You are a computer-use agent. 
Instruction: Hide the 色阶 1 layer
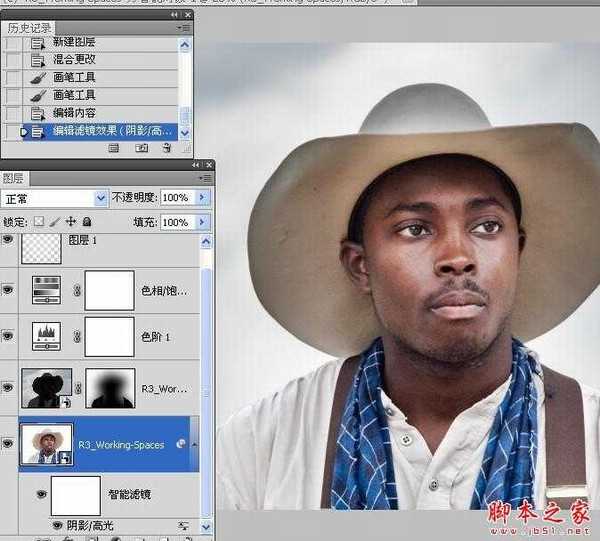point(9,338)
